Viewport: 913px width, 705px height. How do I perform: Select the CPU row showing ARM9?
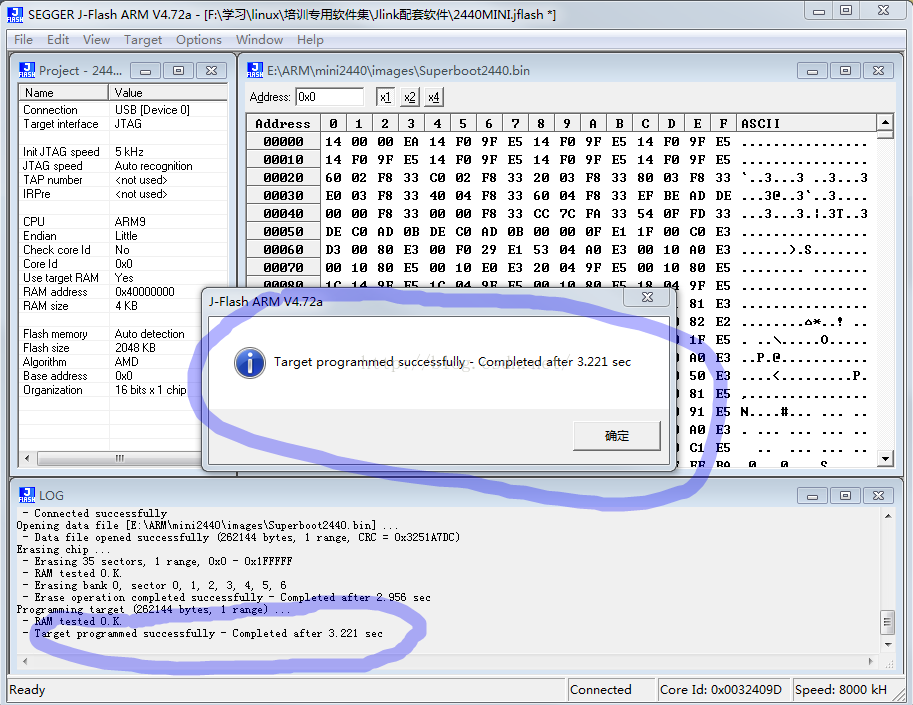123,222
